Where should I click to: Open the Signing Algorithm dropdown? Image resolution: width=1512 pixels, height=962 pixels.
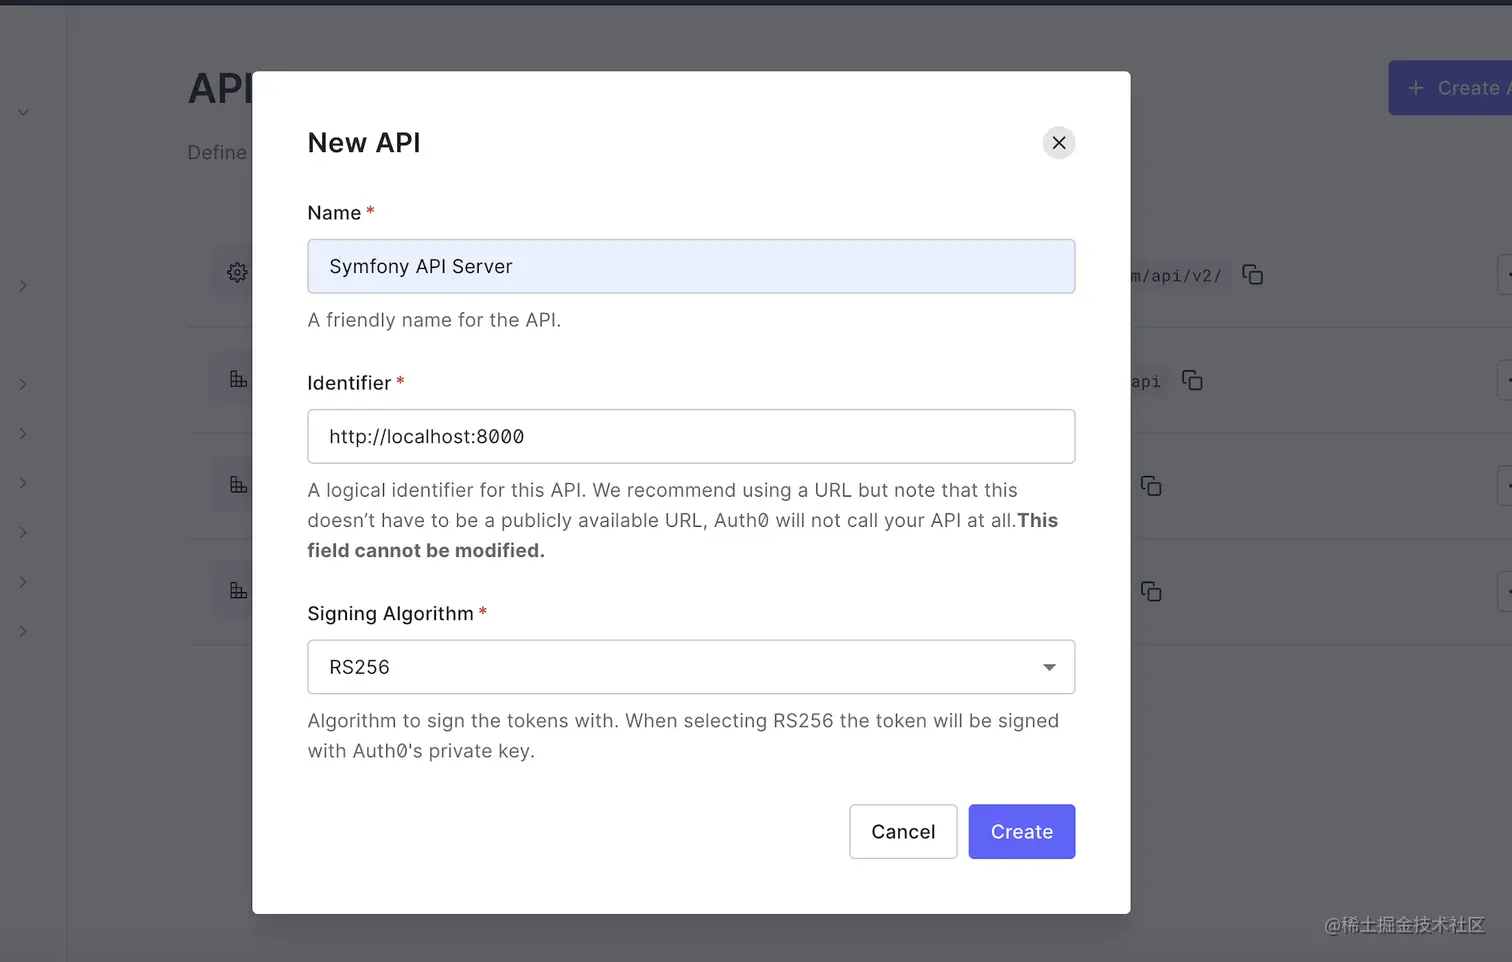click(x=1048, y=667)
